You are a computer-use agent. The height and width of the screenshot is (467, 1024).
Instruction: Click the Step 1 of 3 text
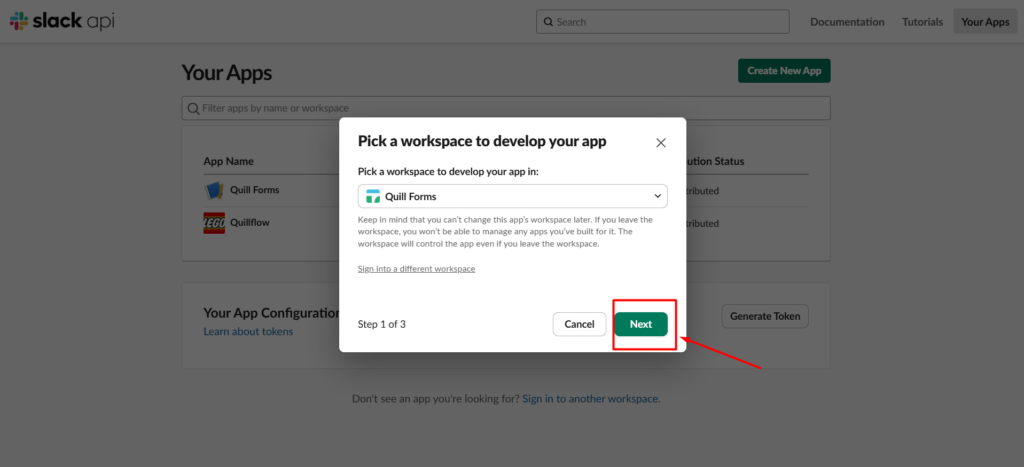coord(381,324)
